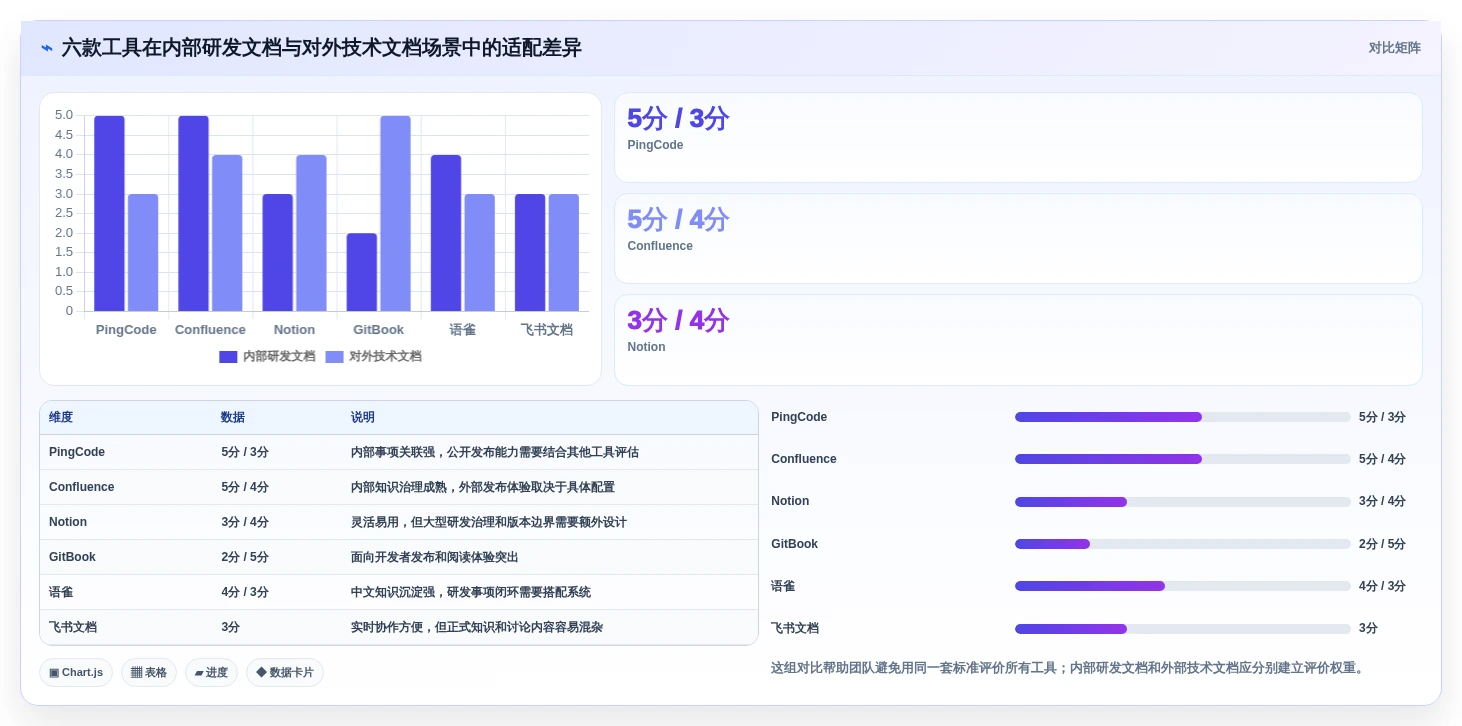The image size is (1462, 726).
Task: Click the GitBook progress bar
Action: click(1182, 544)
